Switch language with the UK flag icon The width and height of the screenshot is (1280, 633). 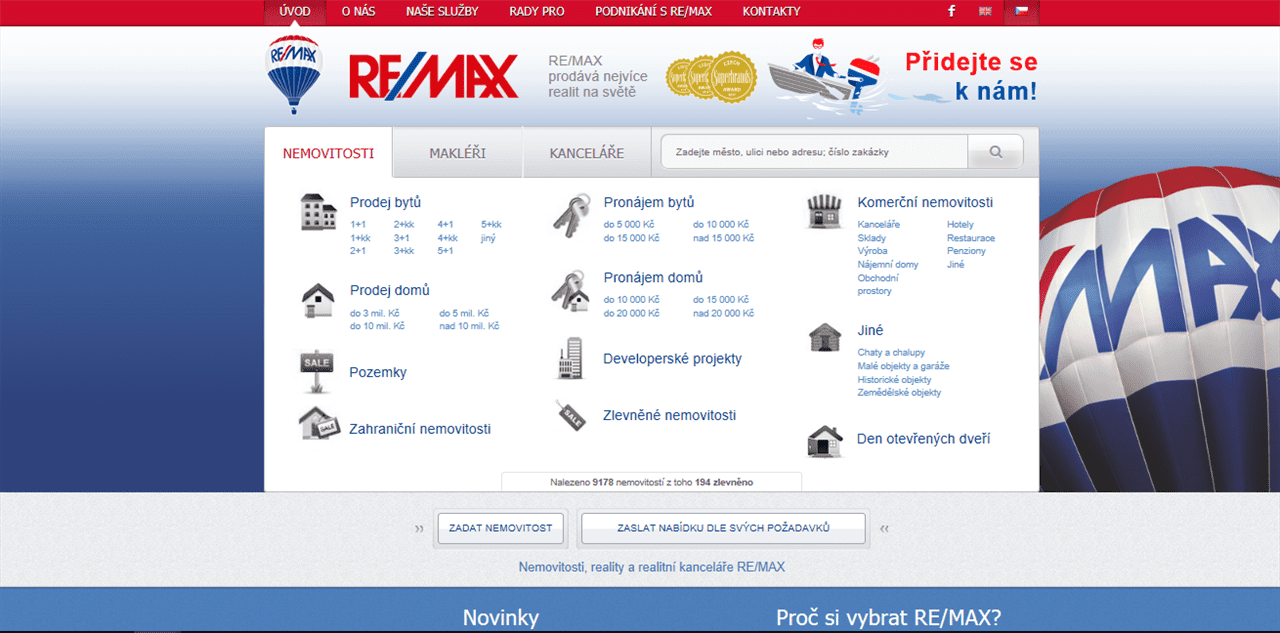pyautogui.click(x=986, y=12)
